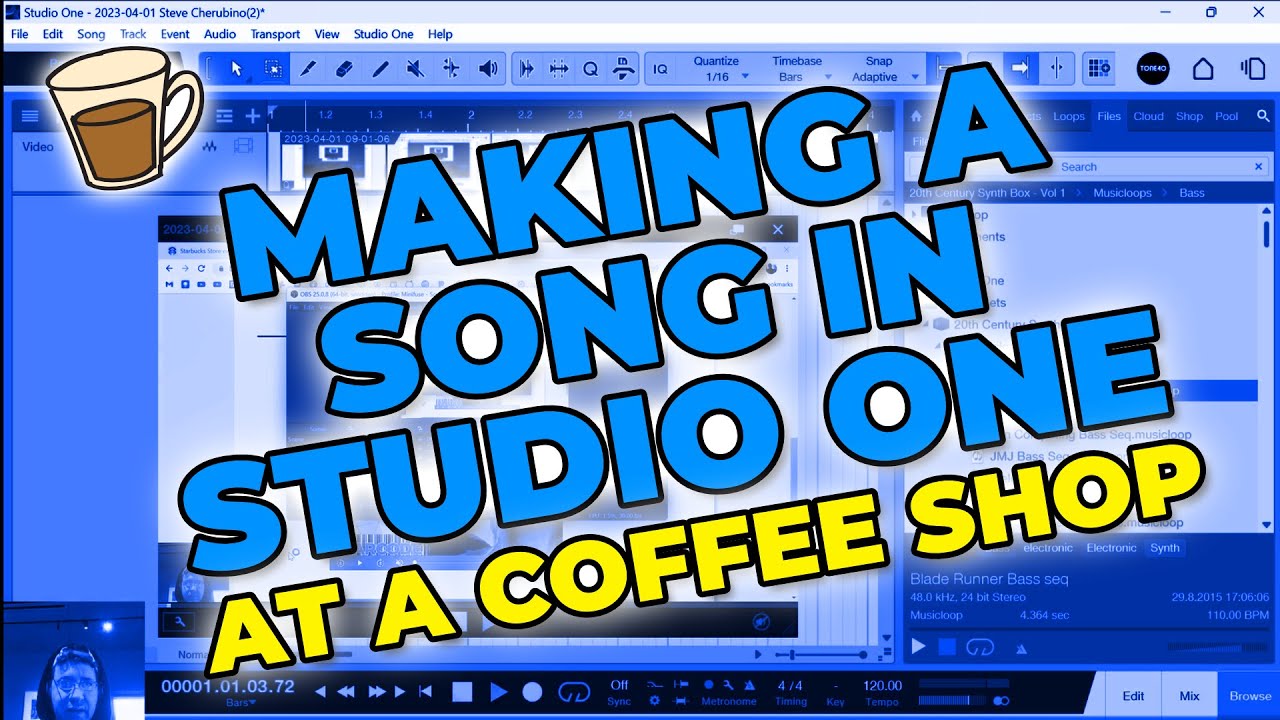Select the Listen speaker tool
This screenshot has height=720, width=1280.
tap(487, 69)
